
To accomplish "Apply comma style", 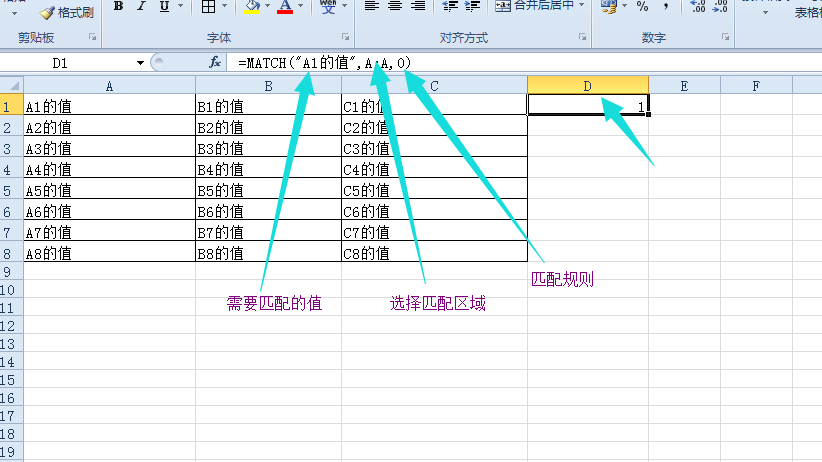I will (x=665, y=6).
